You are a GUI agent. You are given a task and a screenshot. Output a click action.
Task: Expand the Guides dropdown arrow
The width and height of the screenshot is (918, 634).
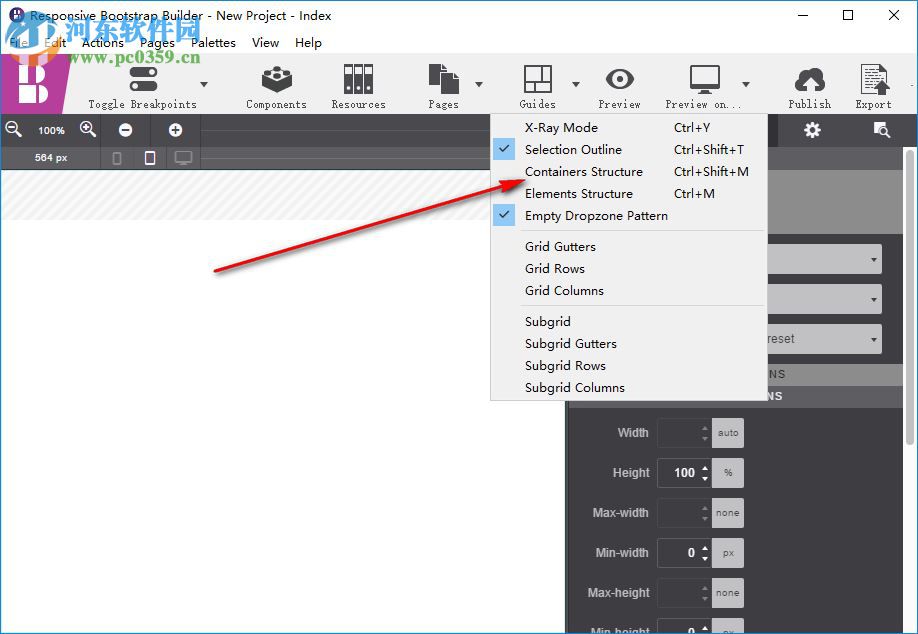point(576,84)
